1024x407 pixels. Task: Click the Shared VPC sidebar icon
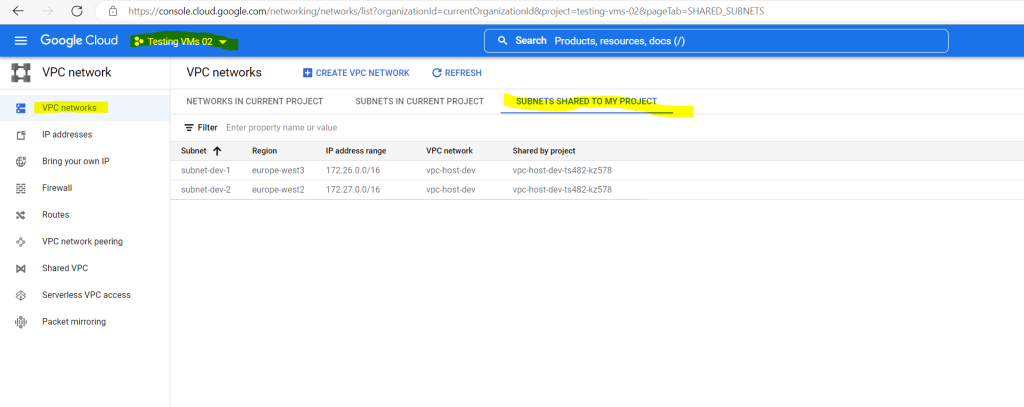click(21, 269)
